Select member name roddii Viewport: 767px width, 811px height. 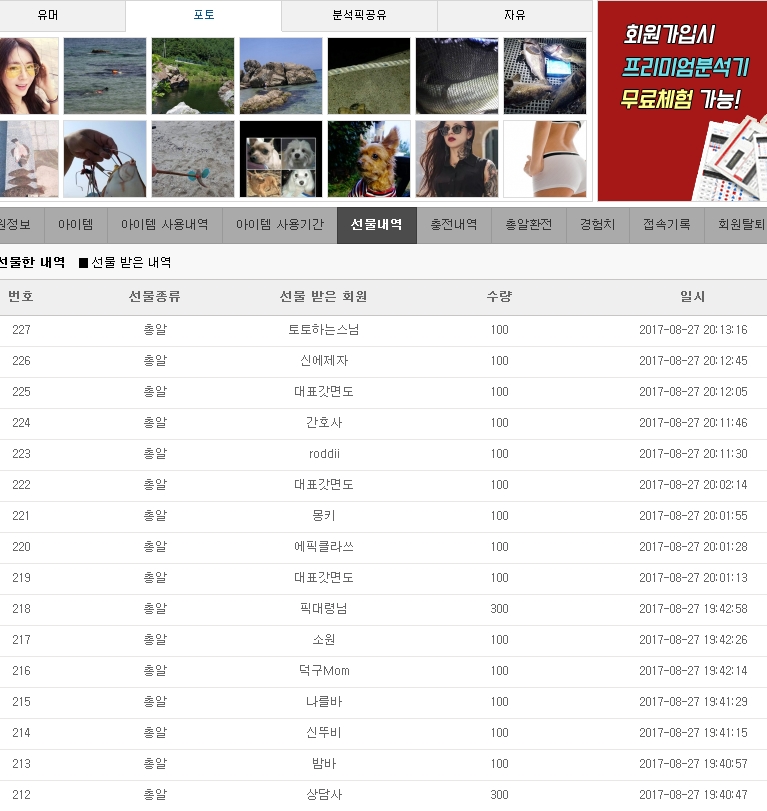[324, 454]
